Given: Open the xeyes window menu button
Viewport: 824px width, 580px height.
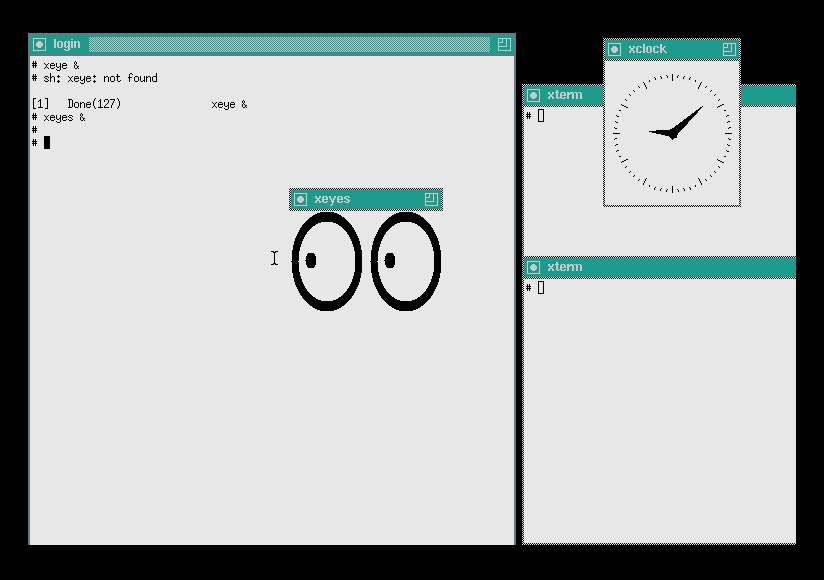Looking at the screenshot, I should pyautogui.click(x=300, y=199).
